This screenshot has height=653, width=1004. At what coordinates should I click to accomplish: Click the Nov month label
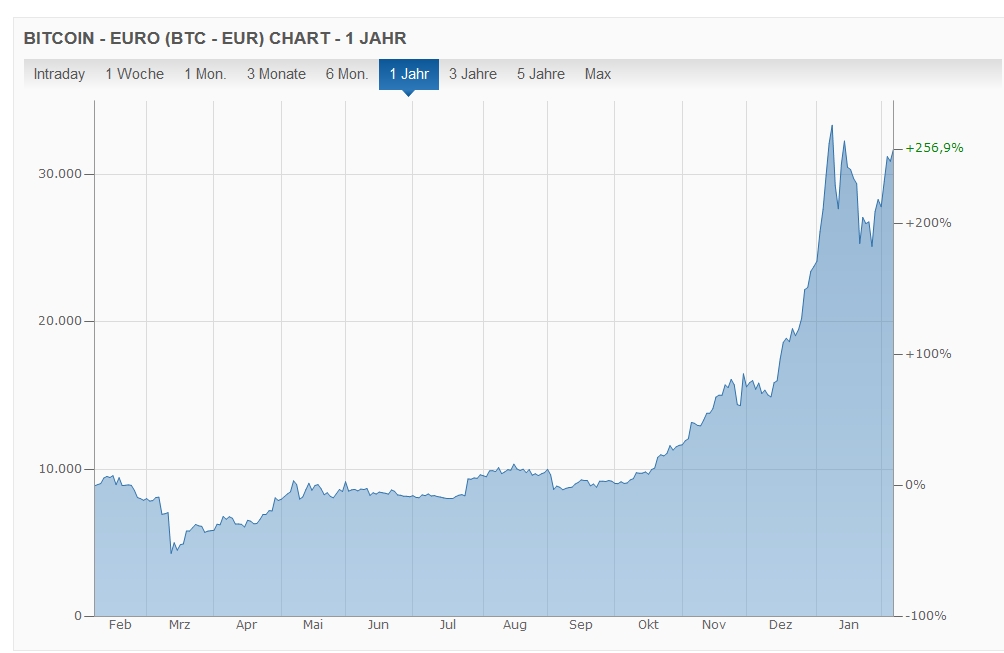pyautogui.click(x=714, y=625)
